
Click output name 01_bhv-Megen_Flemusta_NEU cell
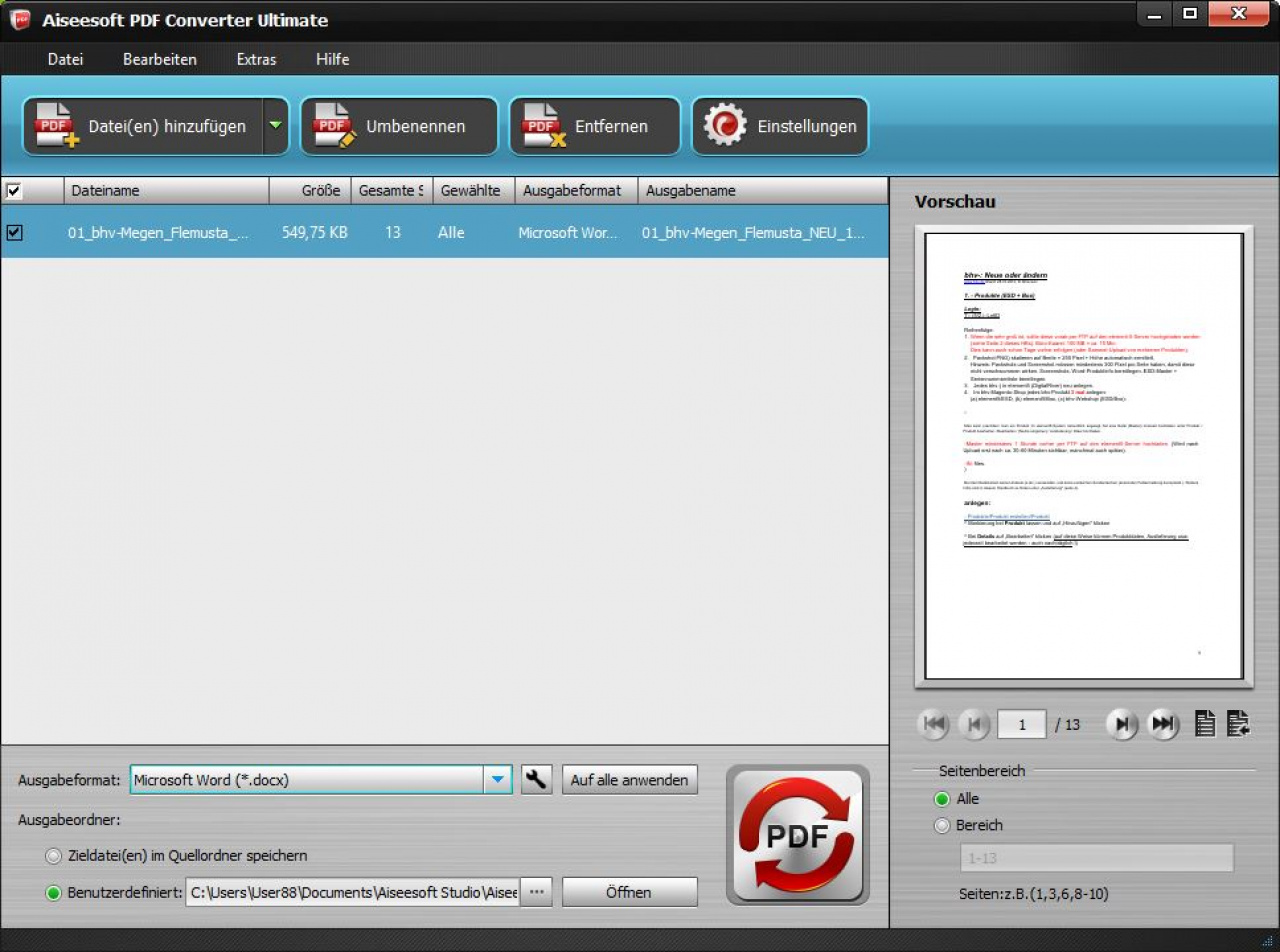(x=753, y=232)
